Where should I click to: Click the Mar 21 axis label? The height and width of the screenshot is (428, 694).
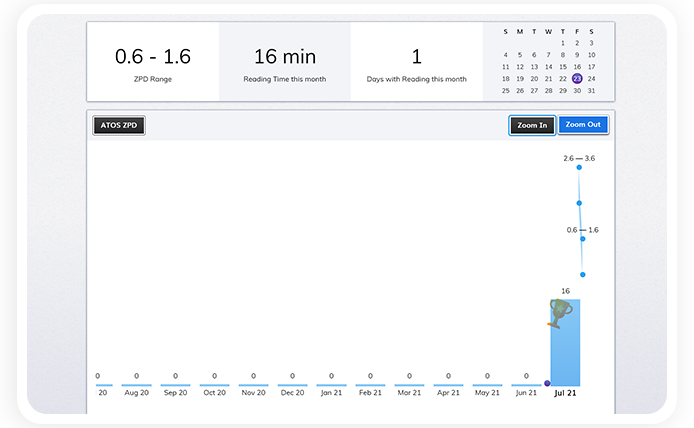409,393
